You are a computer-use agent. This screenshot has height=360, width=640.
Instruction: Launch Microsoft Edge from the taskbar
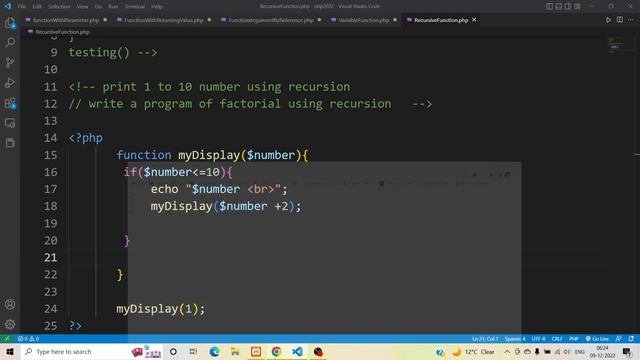(214, 351)
